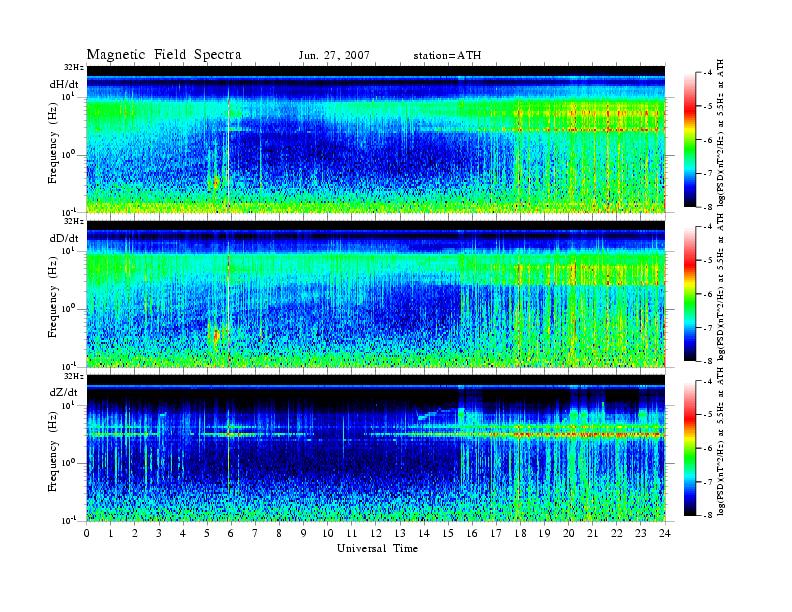Click "Frequency (Hz)" label of dH/dt panel
Screen dimensions: 792x612
coord(53,144)
